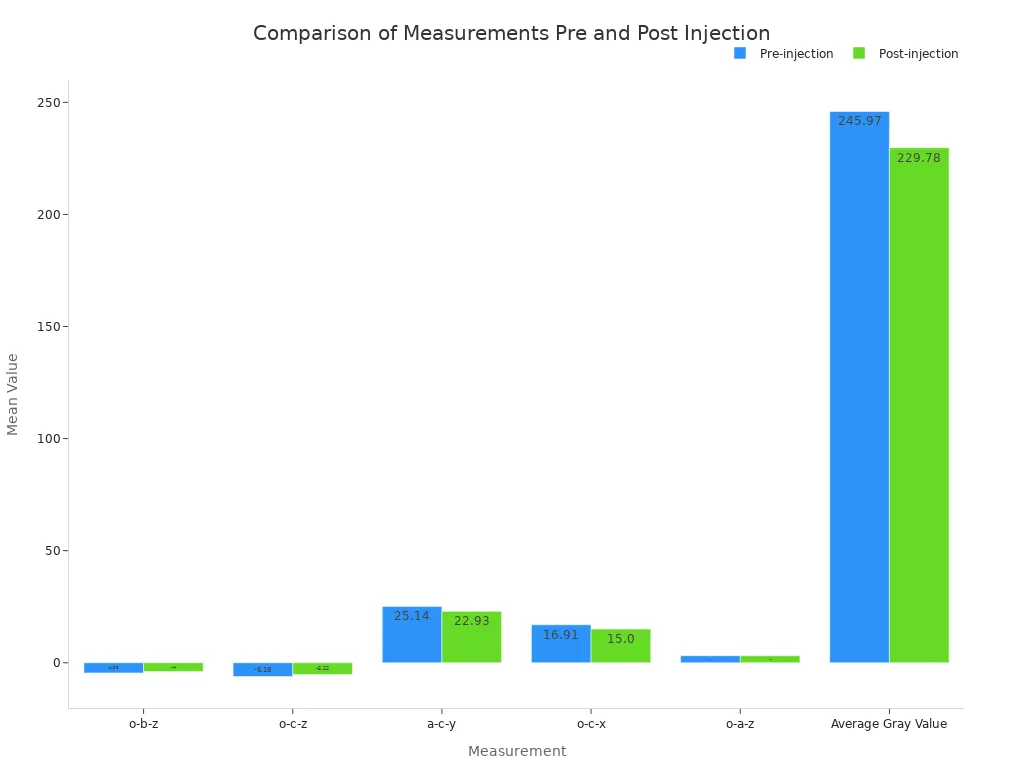1024x768 pixels.
Task: Click the green o-b-z bar
Action: pos(173,667)
